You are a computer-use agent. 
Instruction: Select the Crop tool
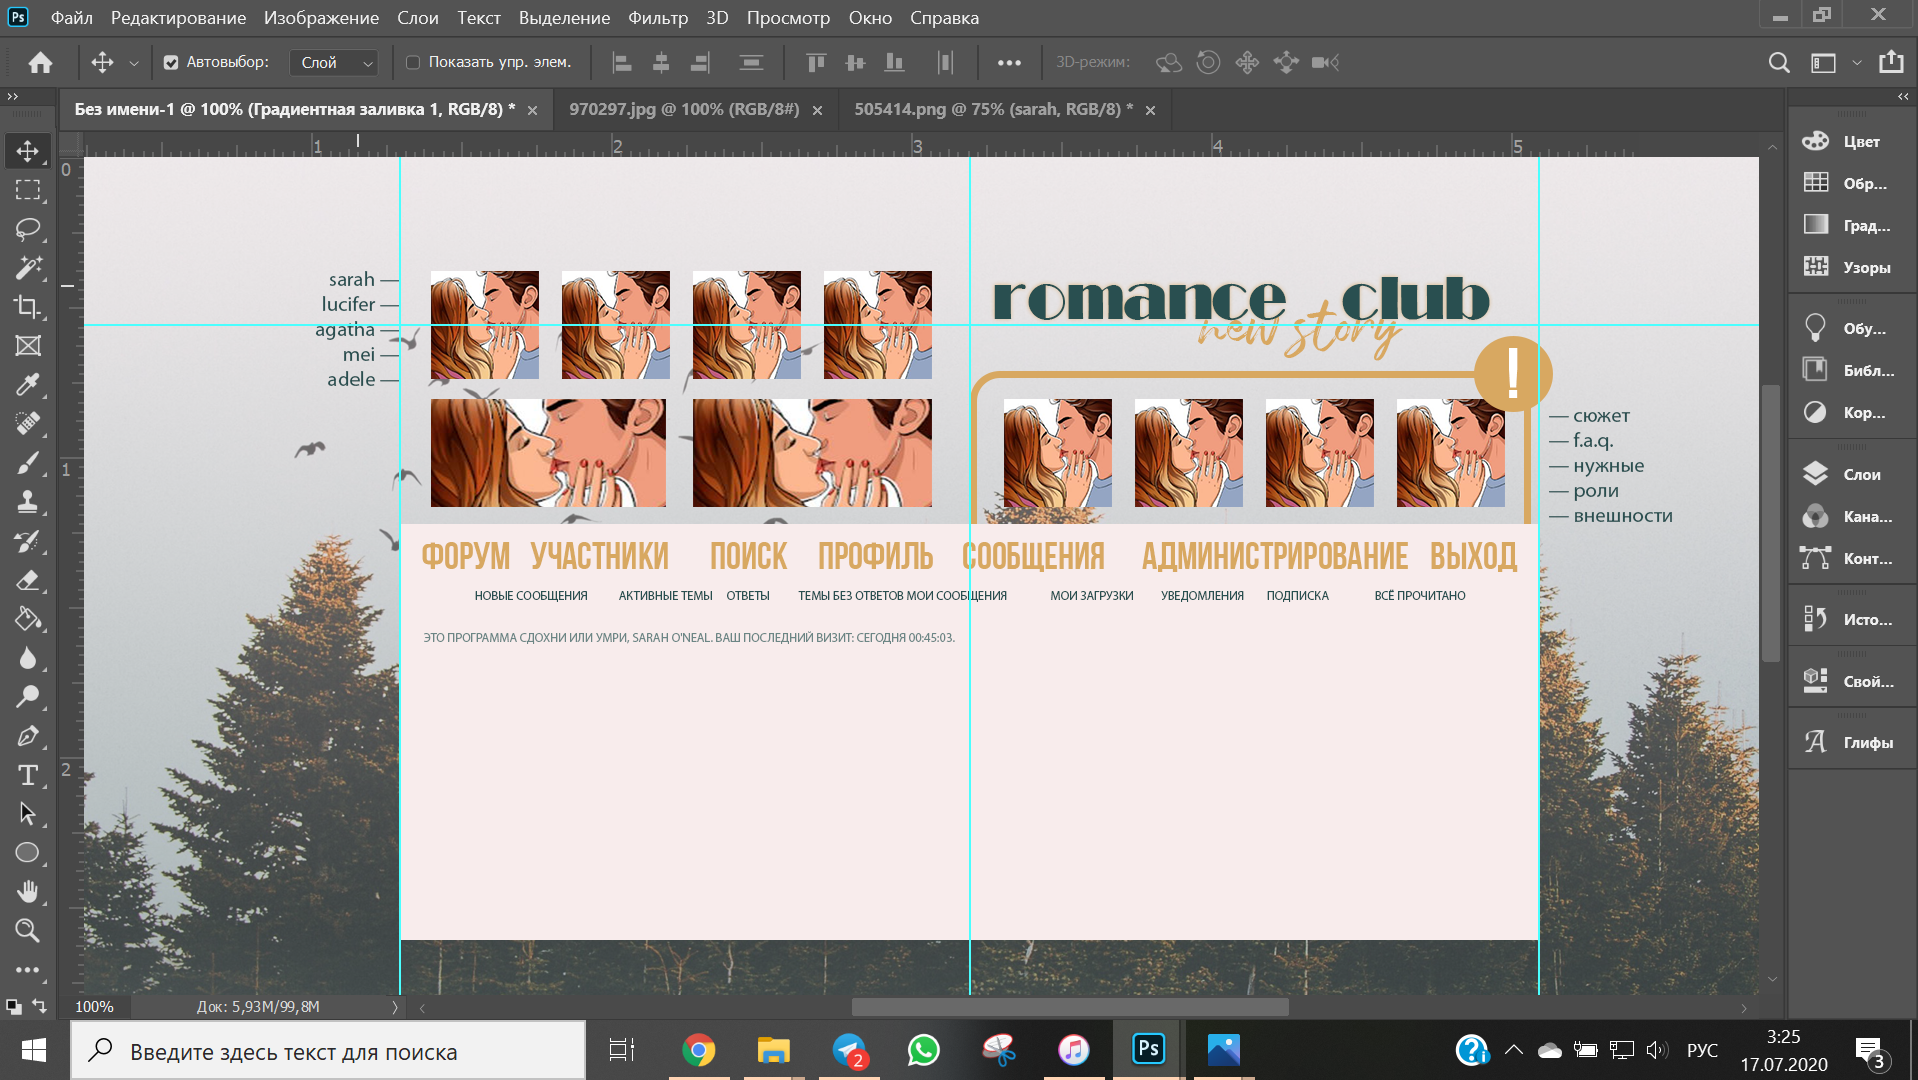point(28,307)
